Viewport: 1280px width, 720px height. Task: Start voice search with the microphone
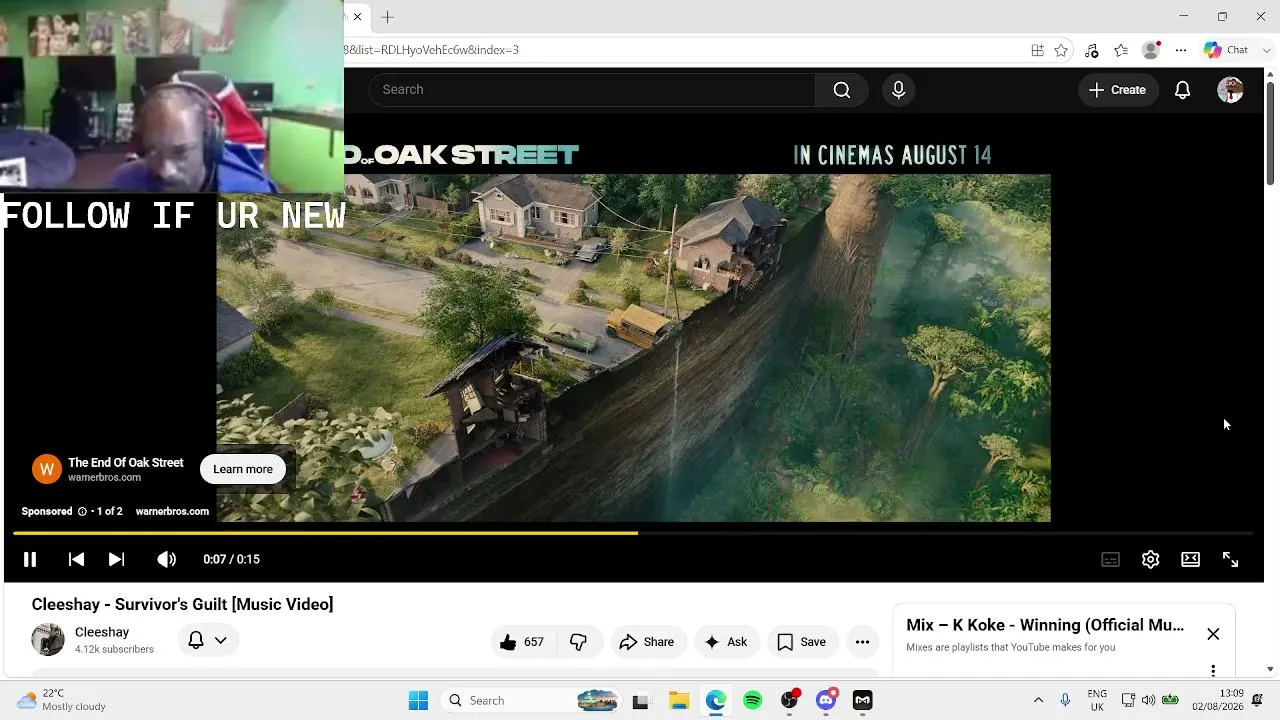coord(898,90)
